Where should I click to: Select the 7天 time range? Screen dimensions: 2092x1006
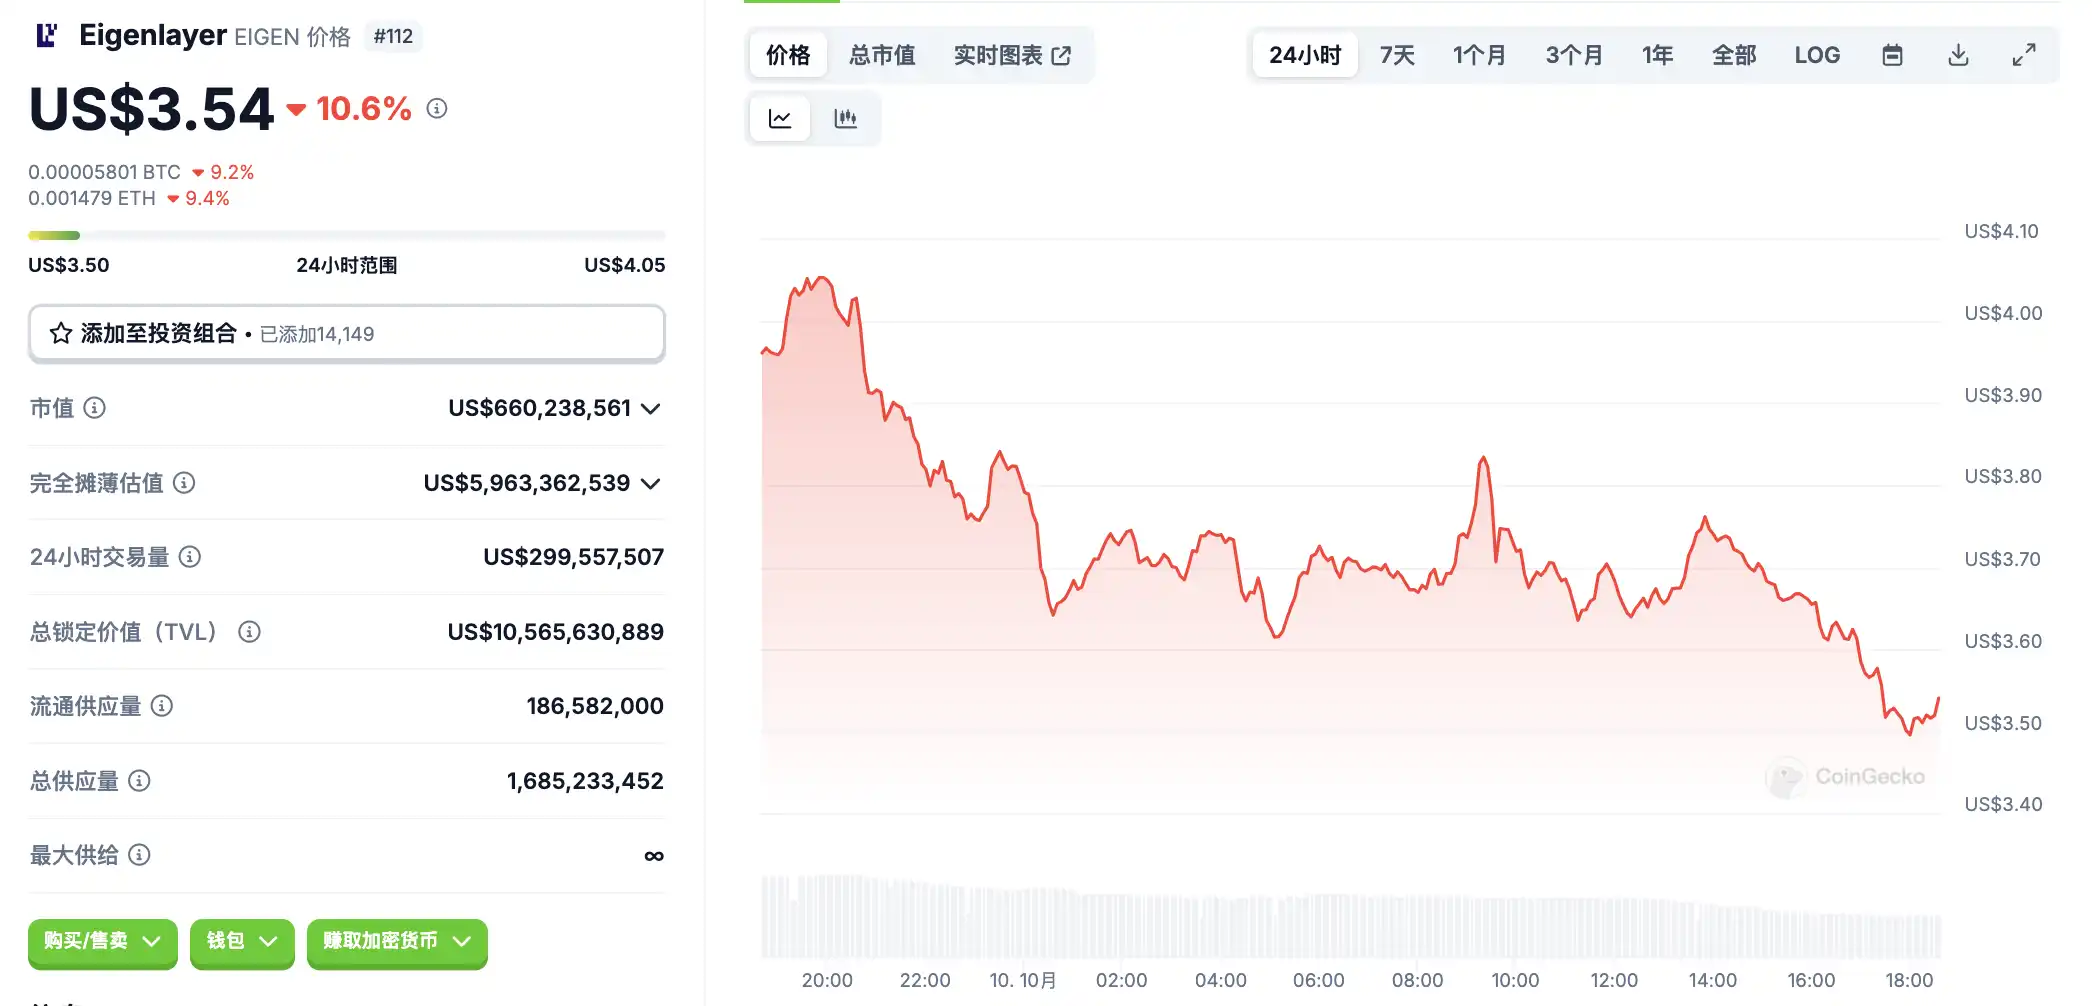click(x=1397, y=55)
